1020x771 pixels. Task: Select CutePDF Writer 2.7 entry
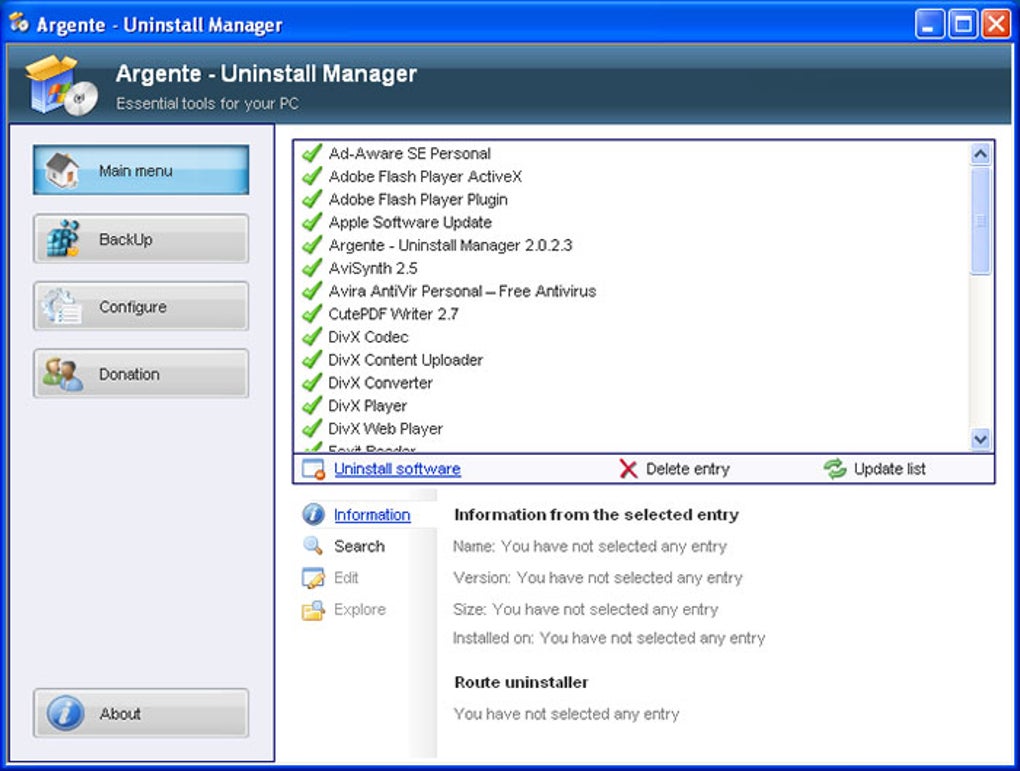(393, 314)
